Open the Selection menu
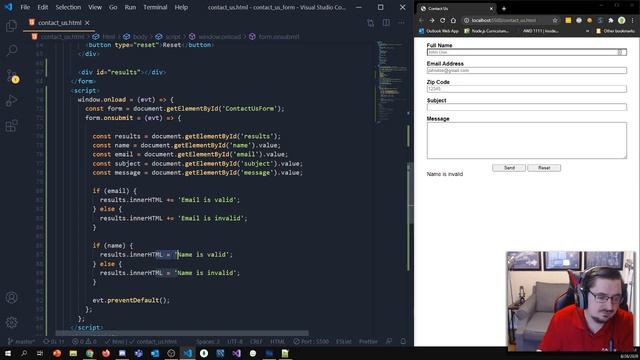Screen dimensions: 640x360 (68, 7)
